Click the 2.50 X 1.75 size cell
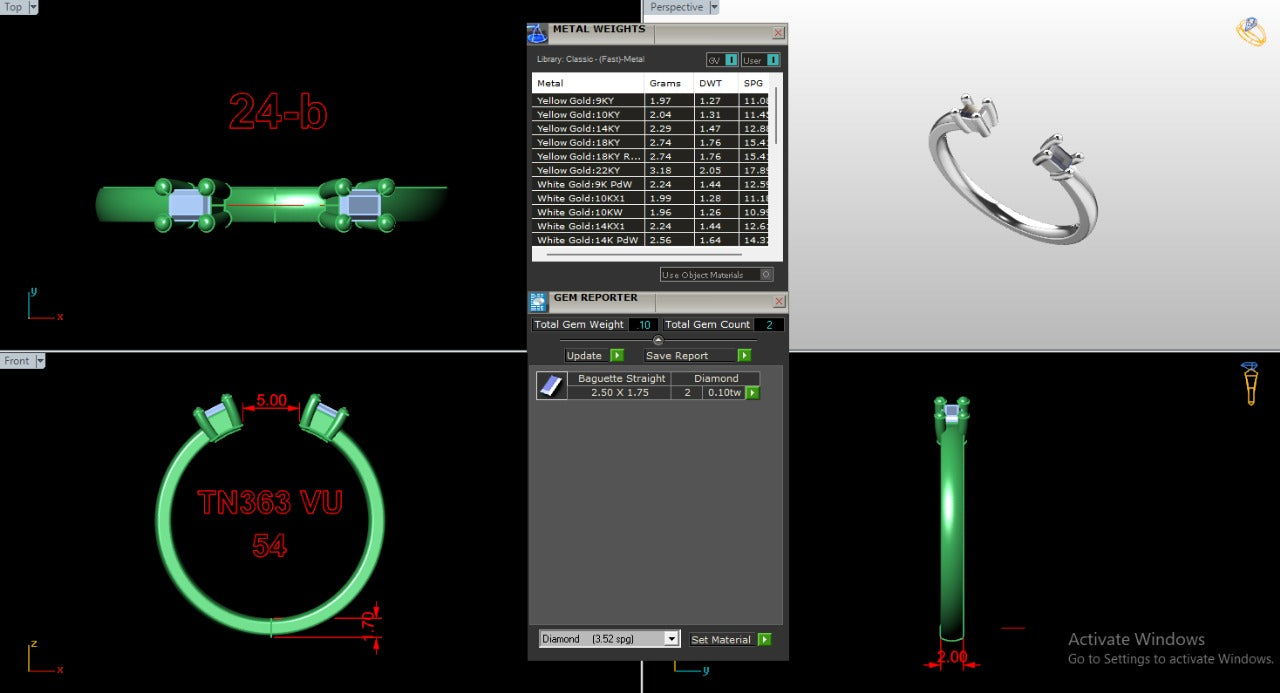The height and width of the screenshot is (693, 1280). coord(621,393)
